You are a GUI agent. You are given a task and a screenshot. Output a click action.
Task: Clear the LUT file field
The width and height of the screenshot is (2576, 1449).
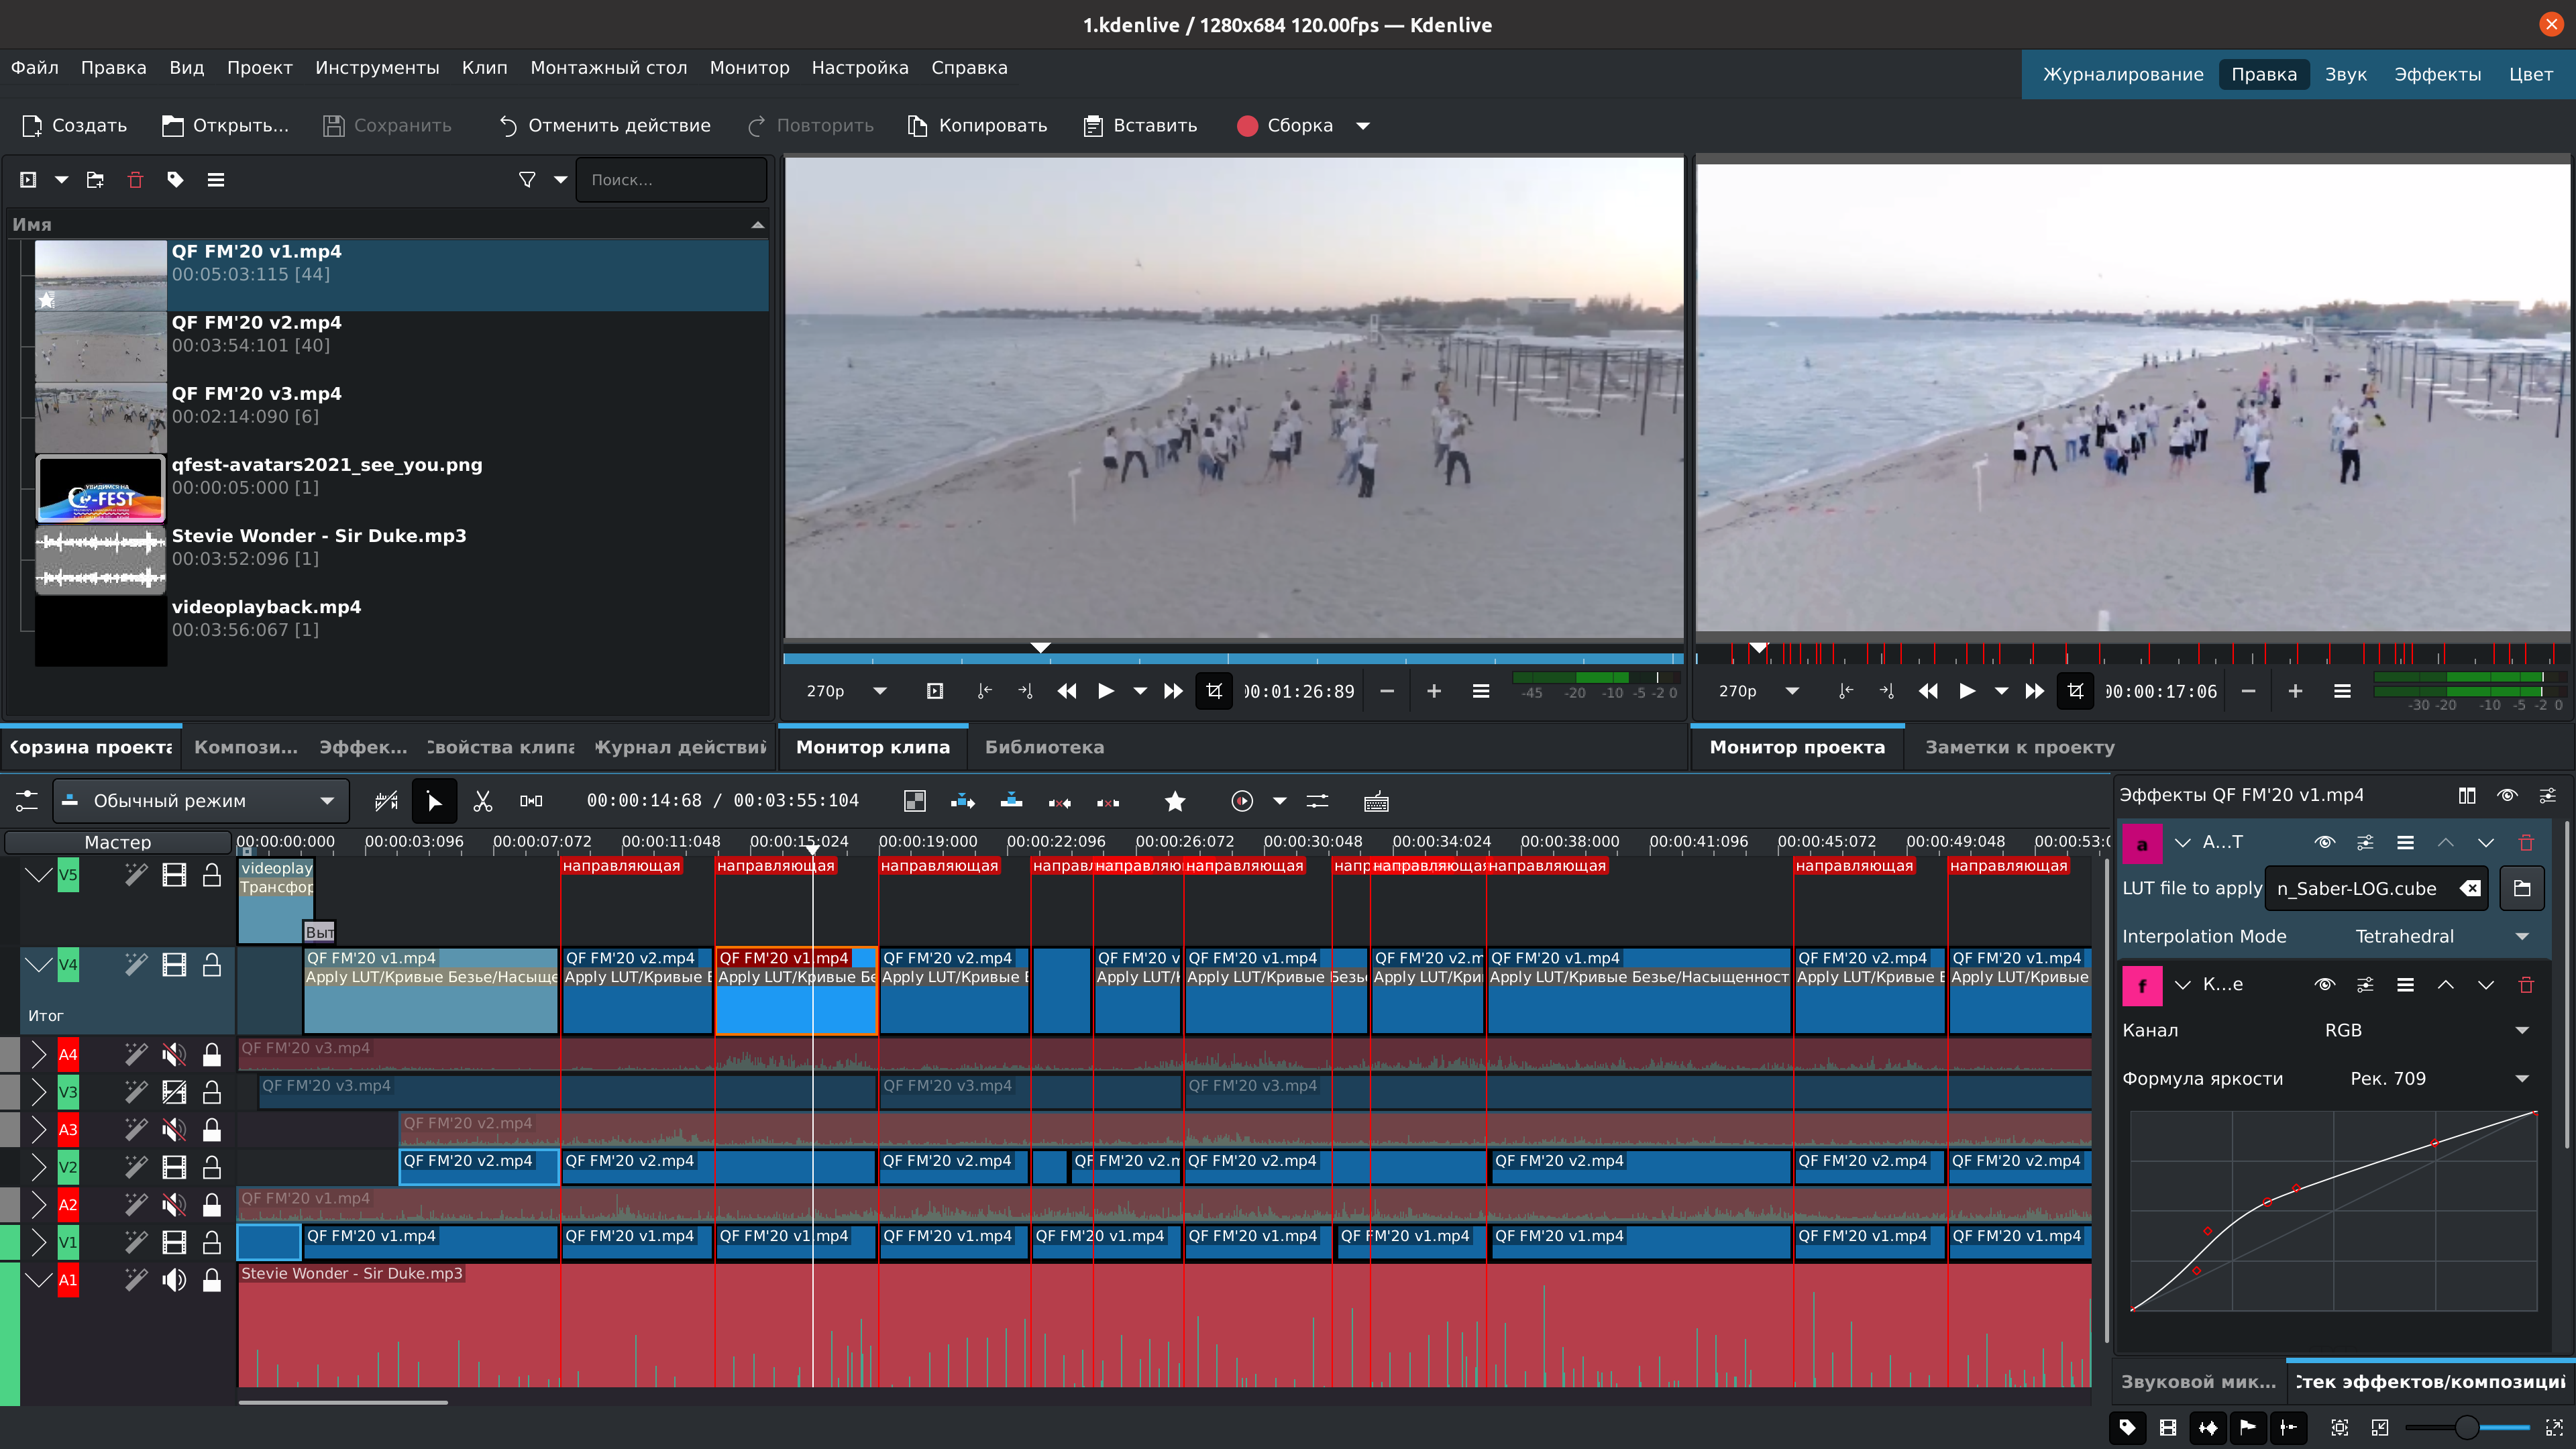tap(2470, 888)
